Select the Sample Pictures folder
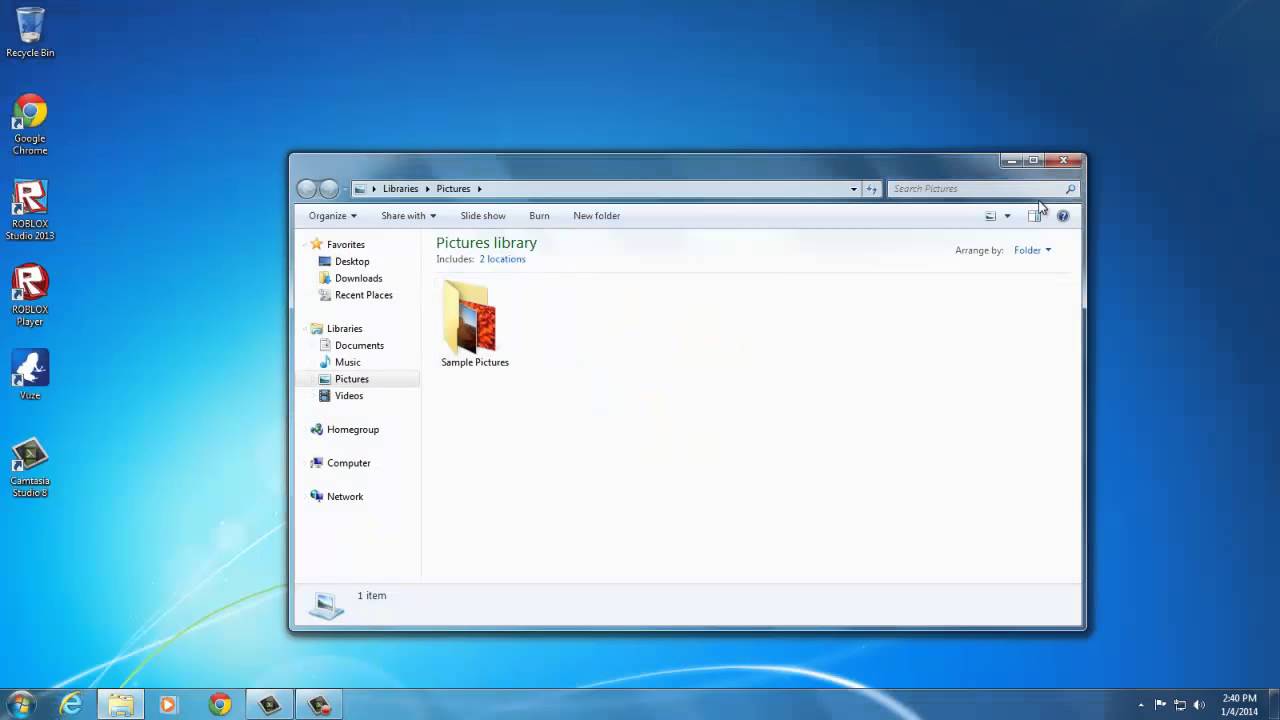 coord(474,325)
